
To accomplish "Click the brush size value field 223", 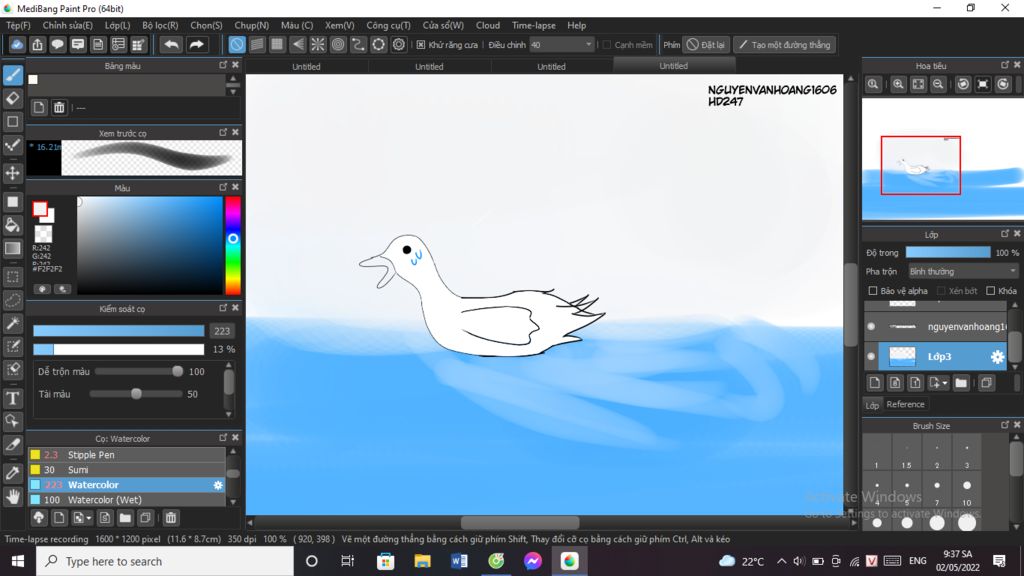I will click(222, 331).
